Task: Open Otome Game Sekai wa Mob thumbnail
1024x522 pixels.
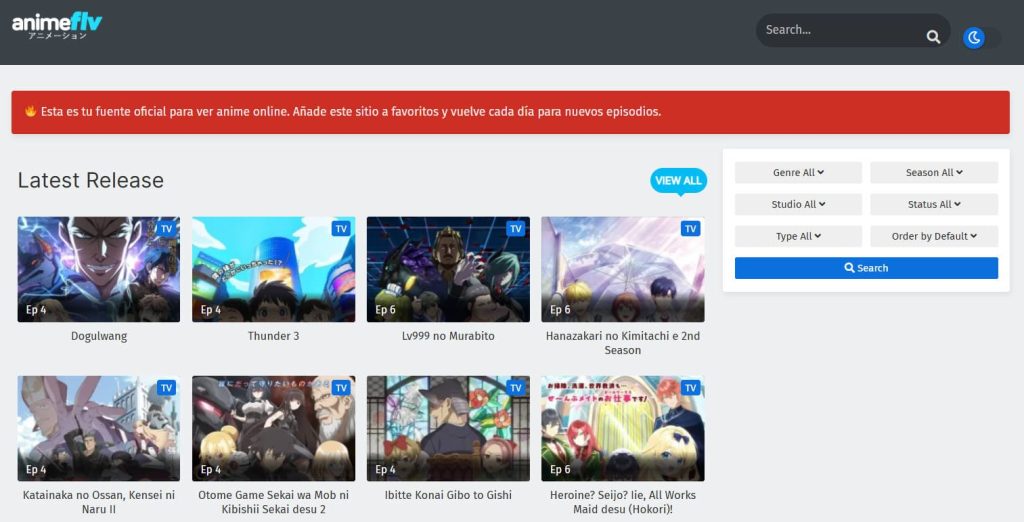Action: pos(274,429)
